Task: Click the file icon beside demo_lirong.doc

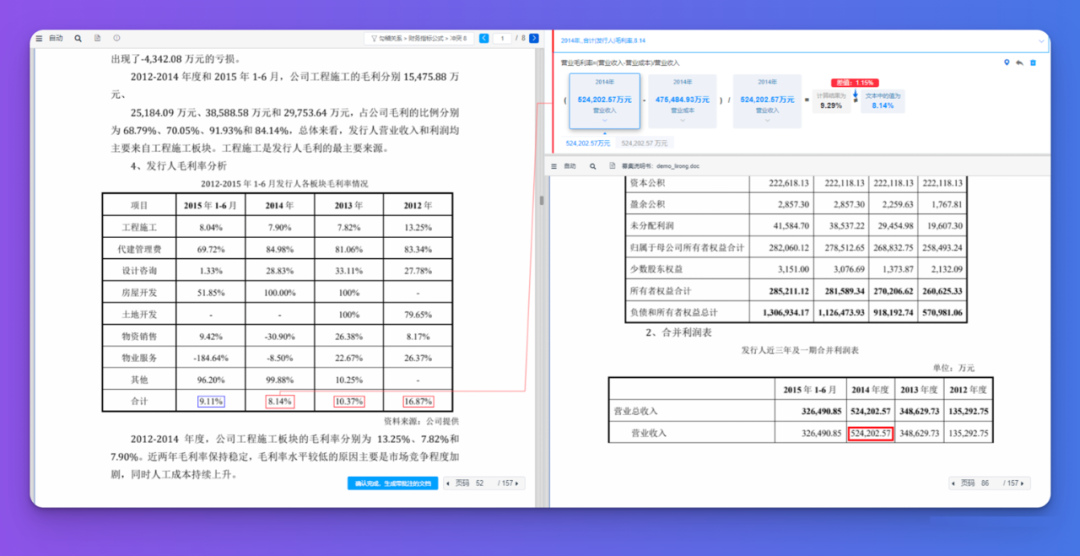Action: (612, 166)
